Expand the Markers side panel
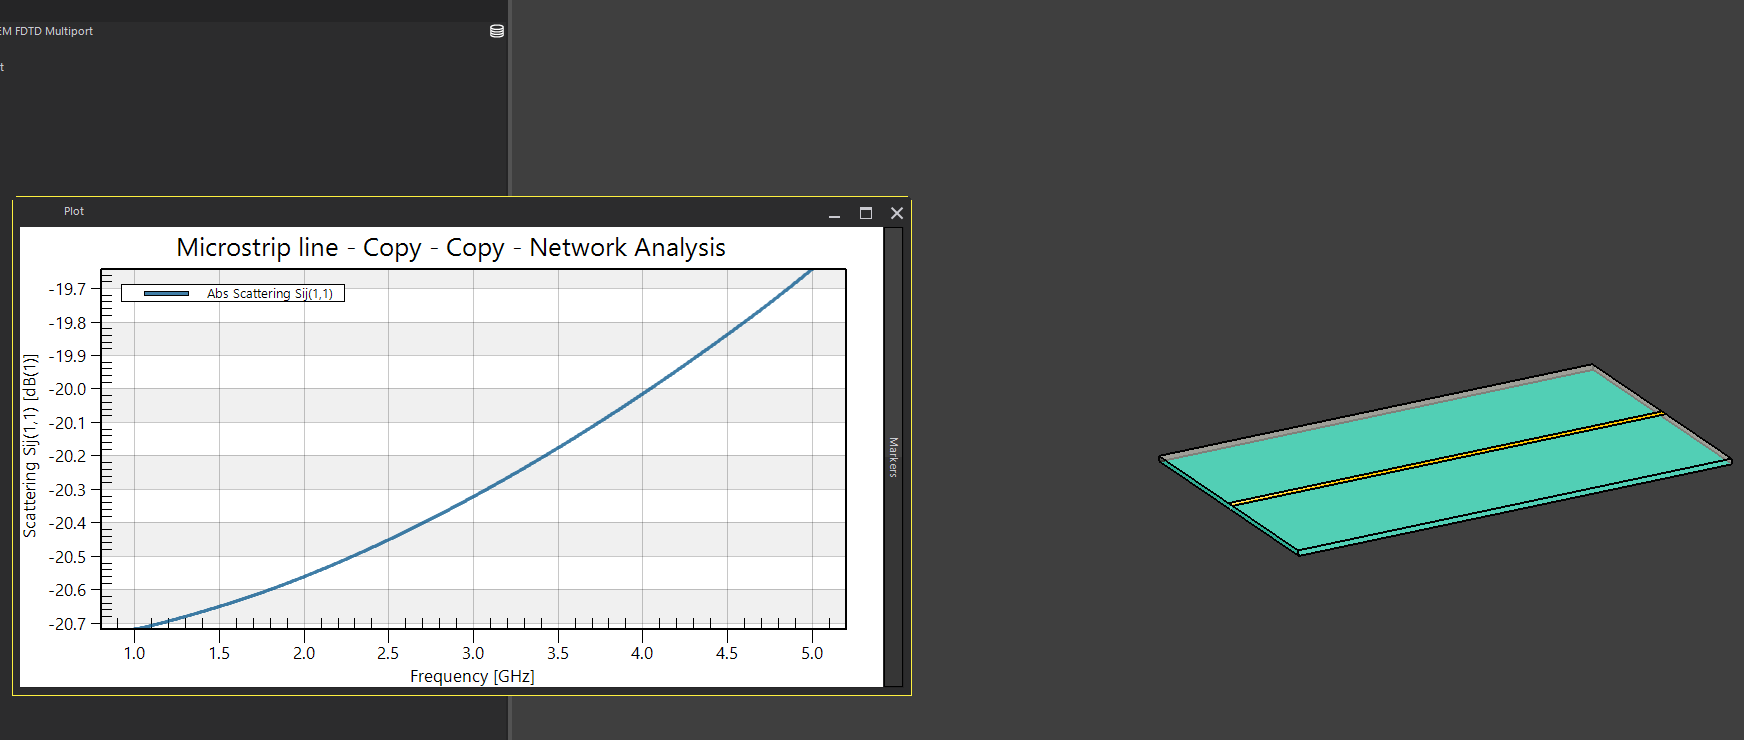Image resolution: width=1744 pixels, height=740 pixels. coord(893,457)
